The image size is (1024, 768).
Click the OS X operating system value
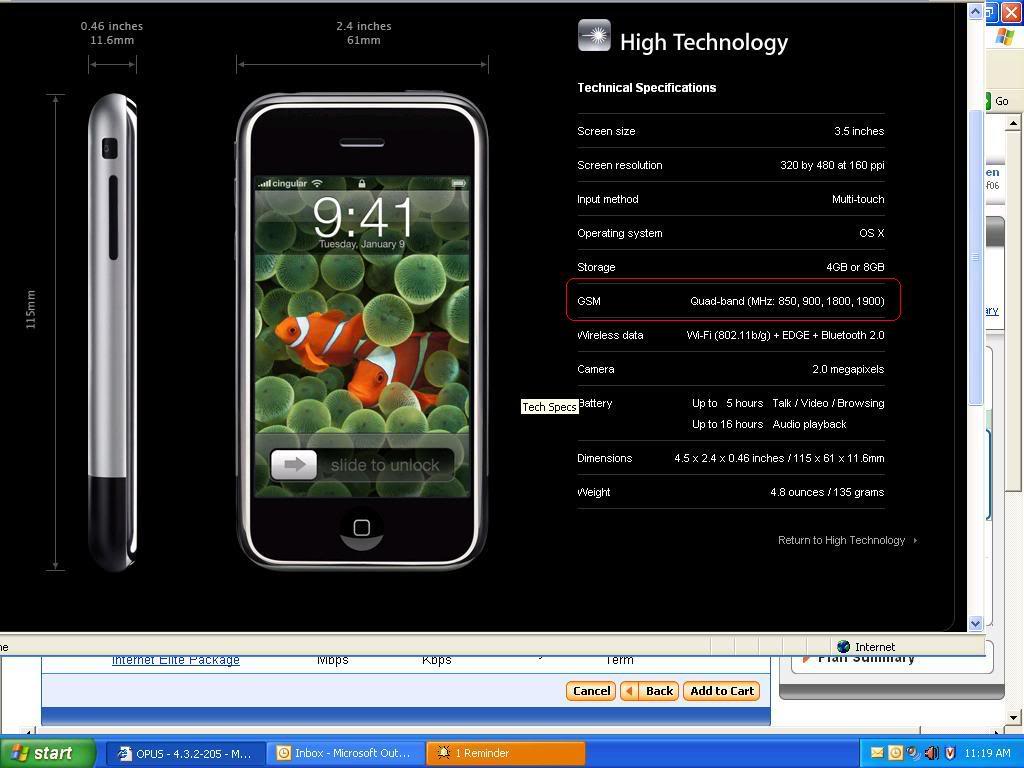(x=871, y=233)
